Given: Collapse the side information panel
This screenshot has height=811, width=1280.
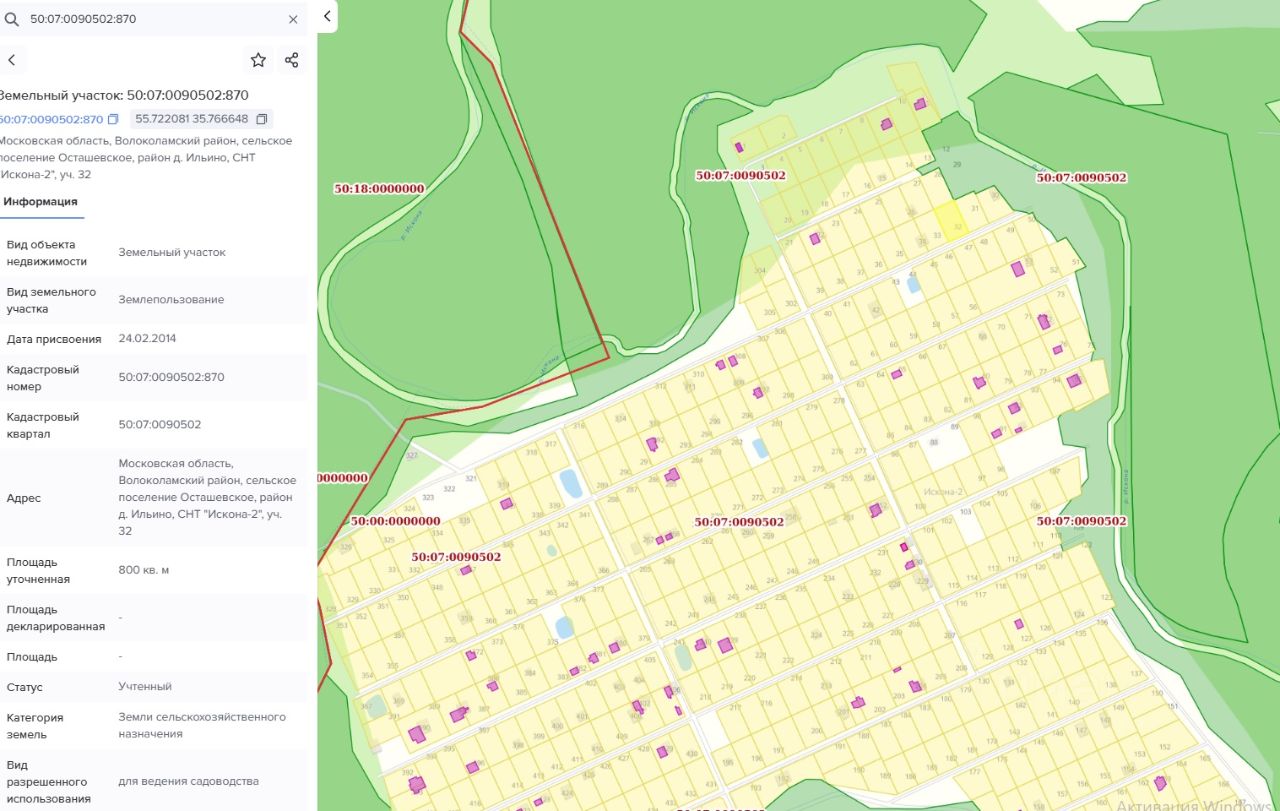Looking at the screenshot, I should pyautogui.click(x=327, y=16).
